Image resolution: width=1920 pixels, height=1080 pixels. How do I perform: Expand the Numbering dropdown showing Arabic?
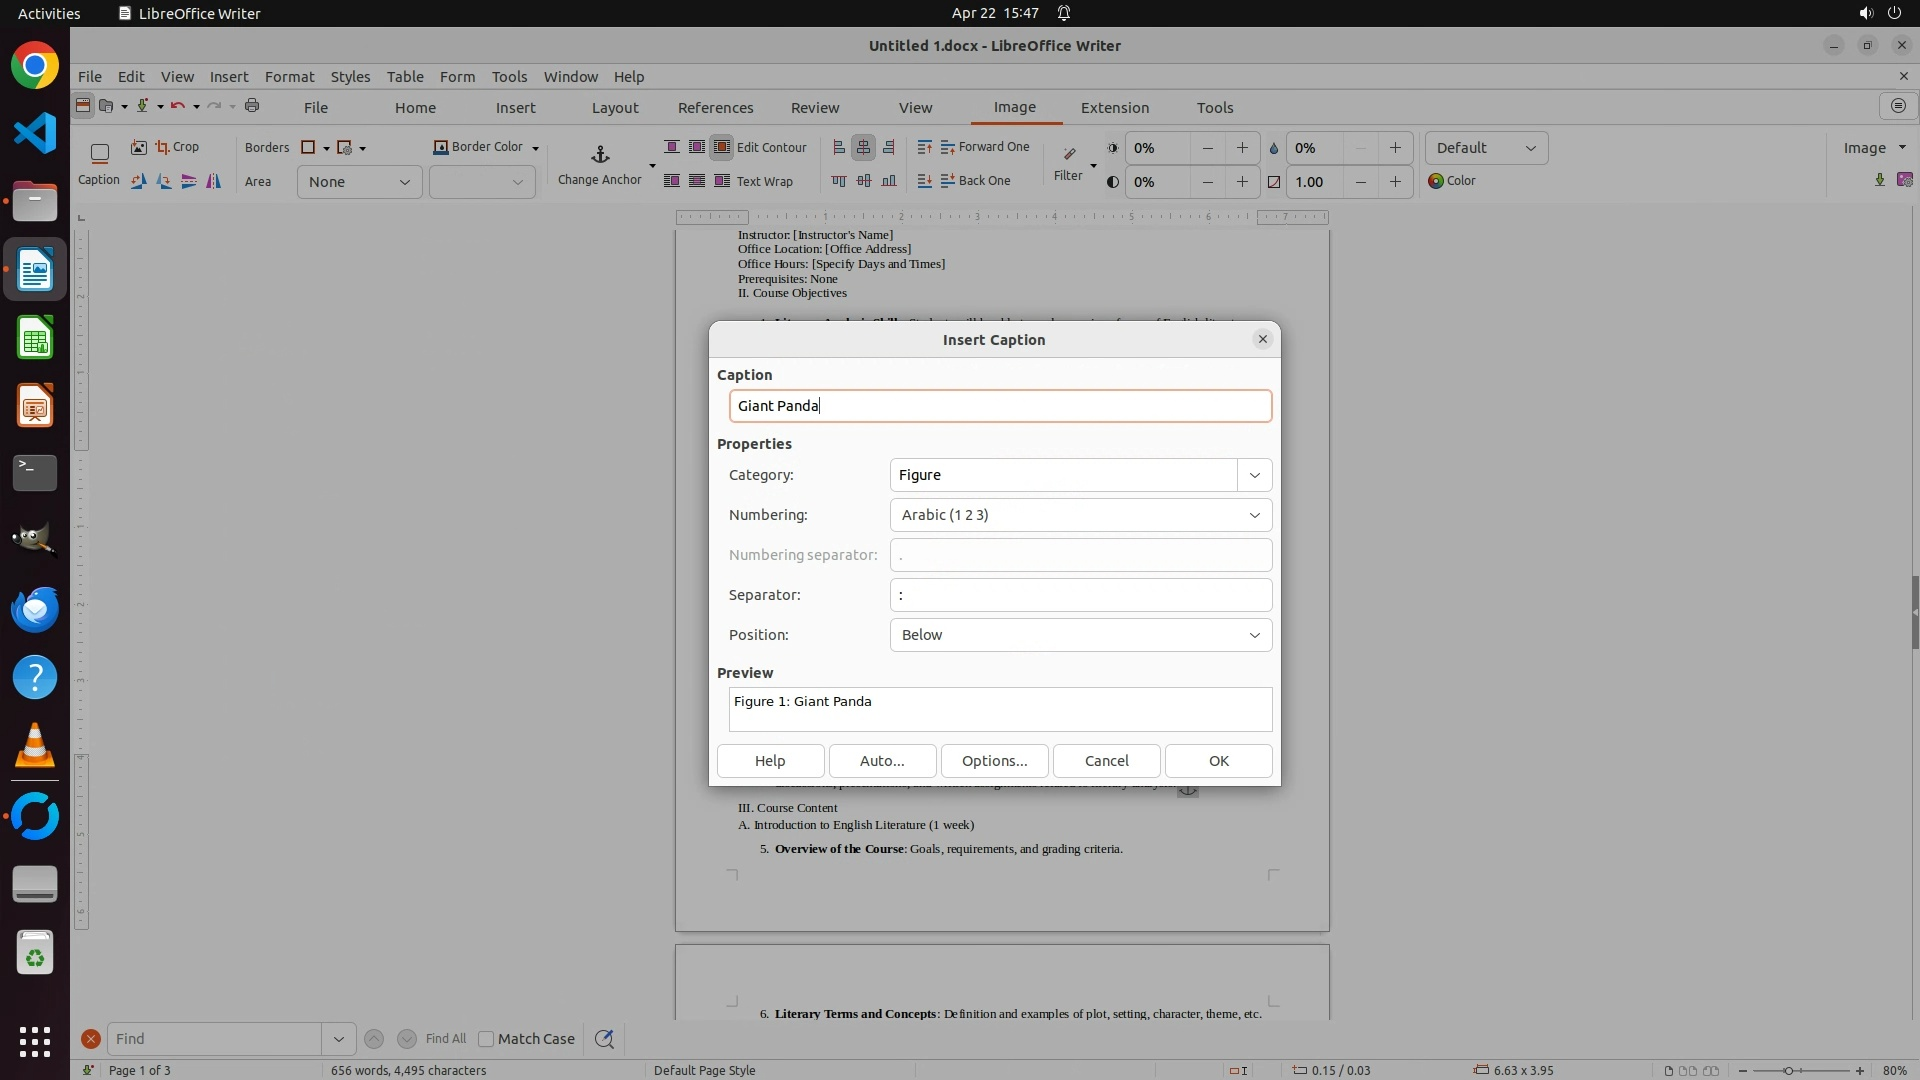pos(1080,515)
